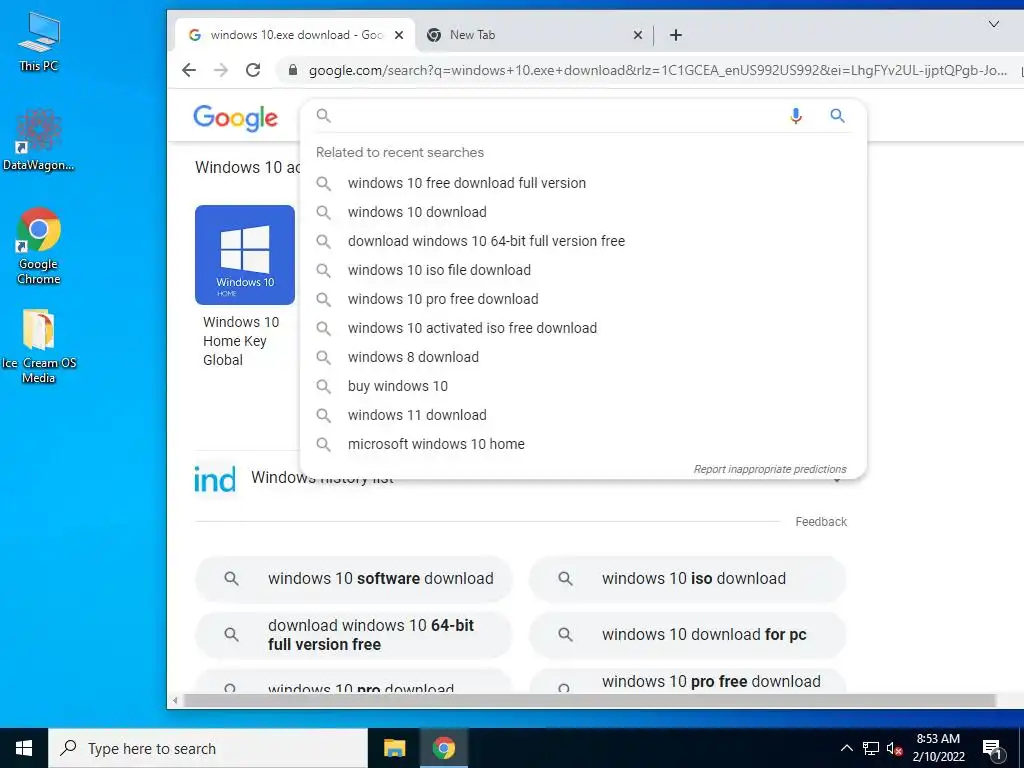Click related search 'download windows 10 64-bit full version free'
Screen dimensions: 1024x768
click(354, 635)
